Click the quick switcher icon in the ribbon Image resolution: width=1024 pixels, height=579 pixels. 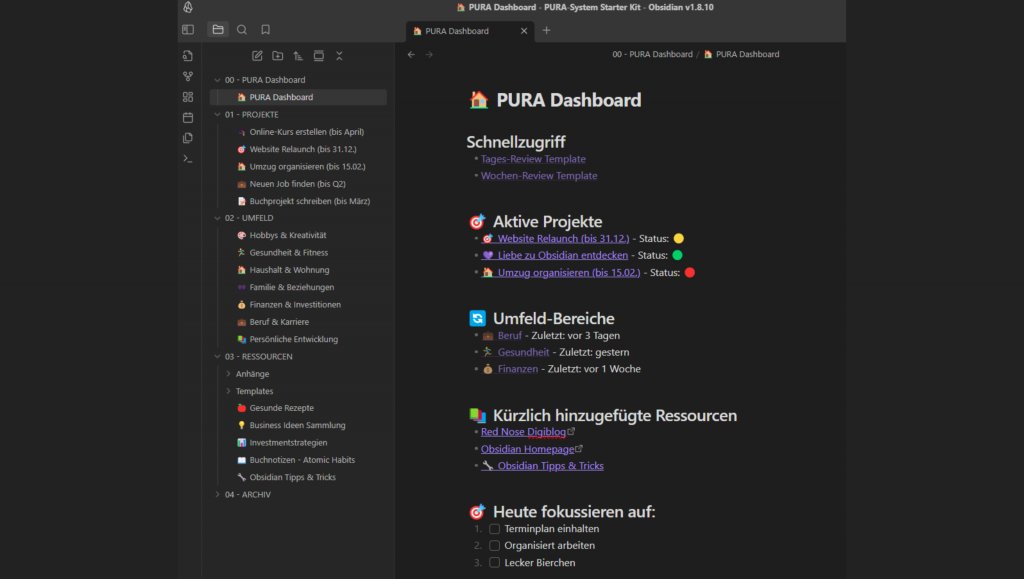(188, 55)
